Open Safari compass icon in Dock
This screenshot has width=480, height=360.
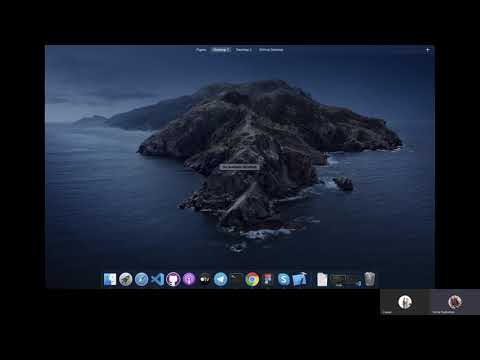(x=141, y=279)
